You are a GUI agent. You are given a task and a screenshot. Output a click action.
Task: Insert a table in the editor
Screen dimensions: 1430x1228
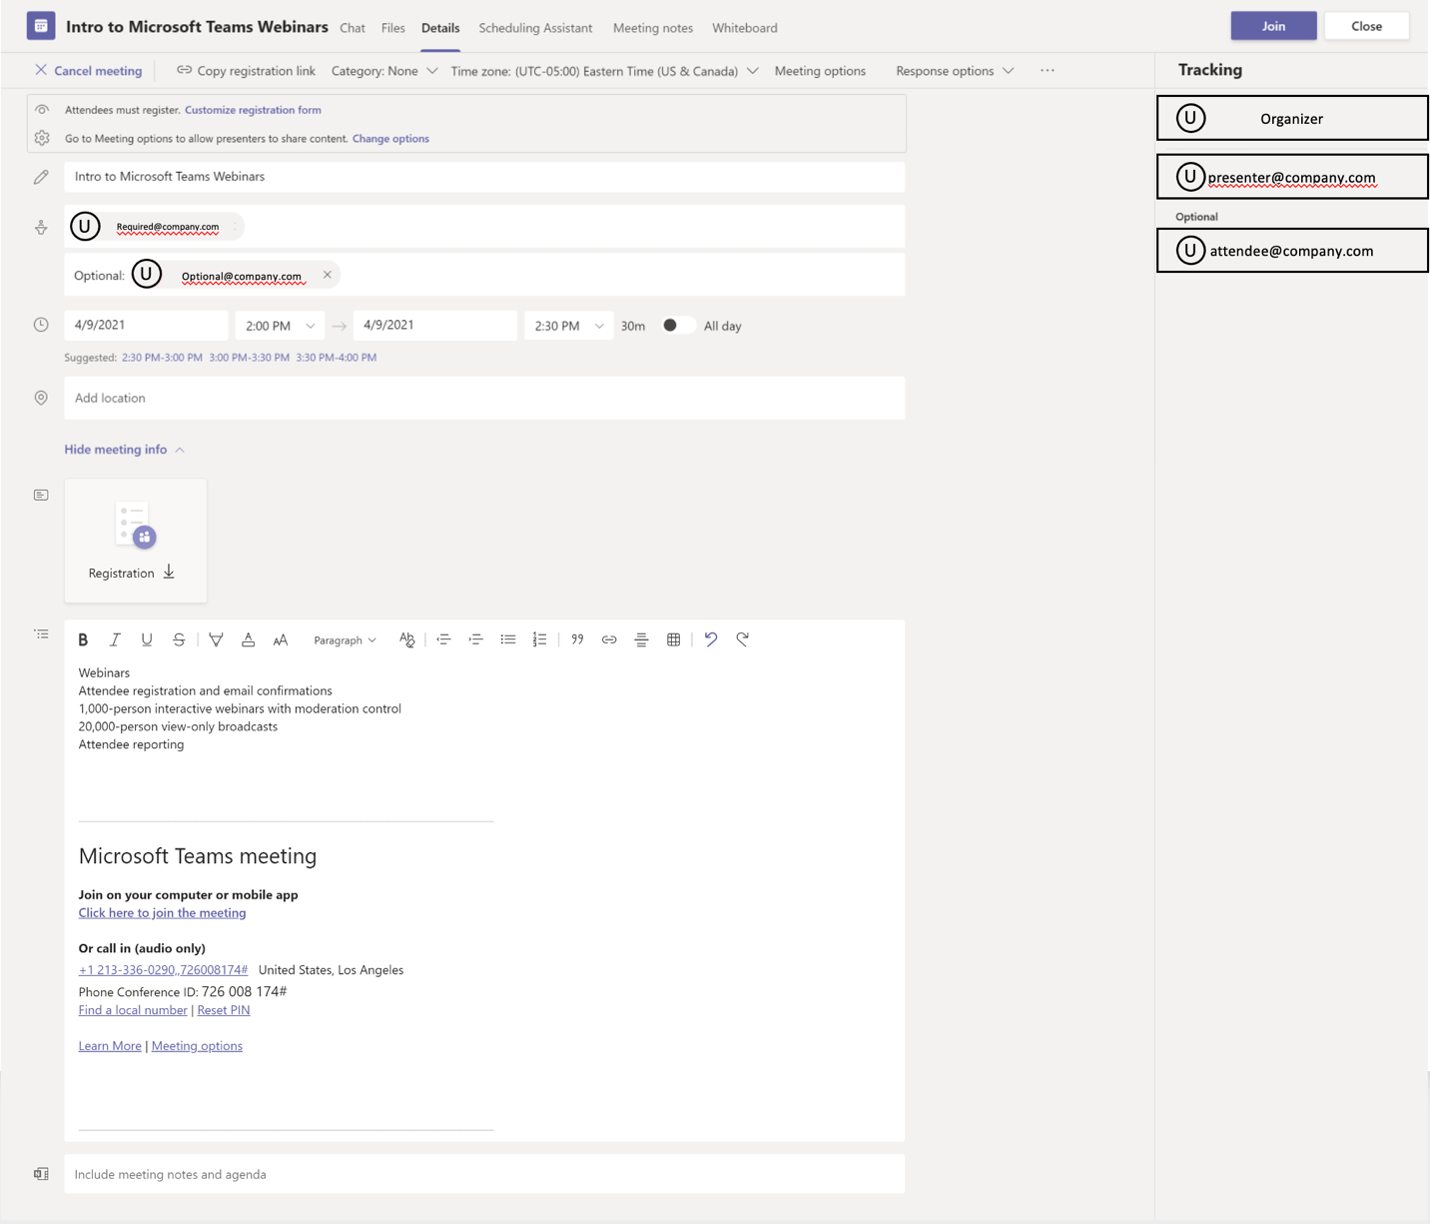pos(673,640)
